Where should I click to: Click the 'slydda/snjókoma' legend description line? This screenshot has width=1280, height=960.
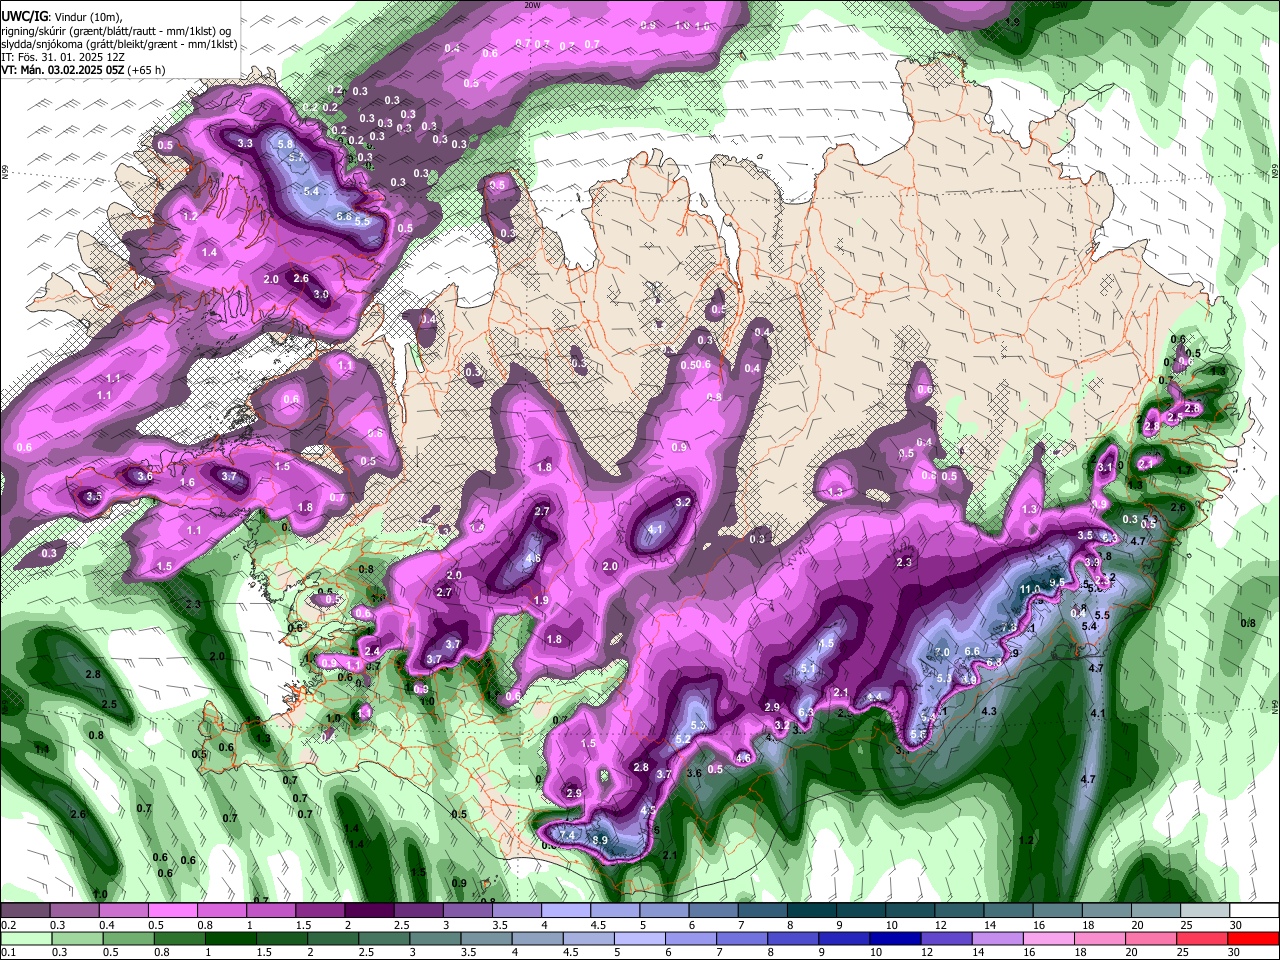(x=119, y=44)
